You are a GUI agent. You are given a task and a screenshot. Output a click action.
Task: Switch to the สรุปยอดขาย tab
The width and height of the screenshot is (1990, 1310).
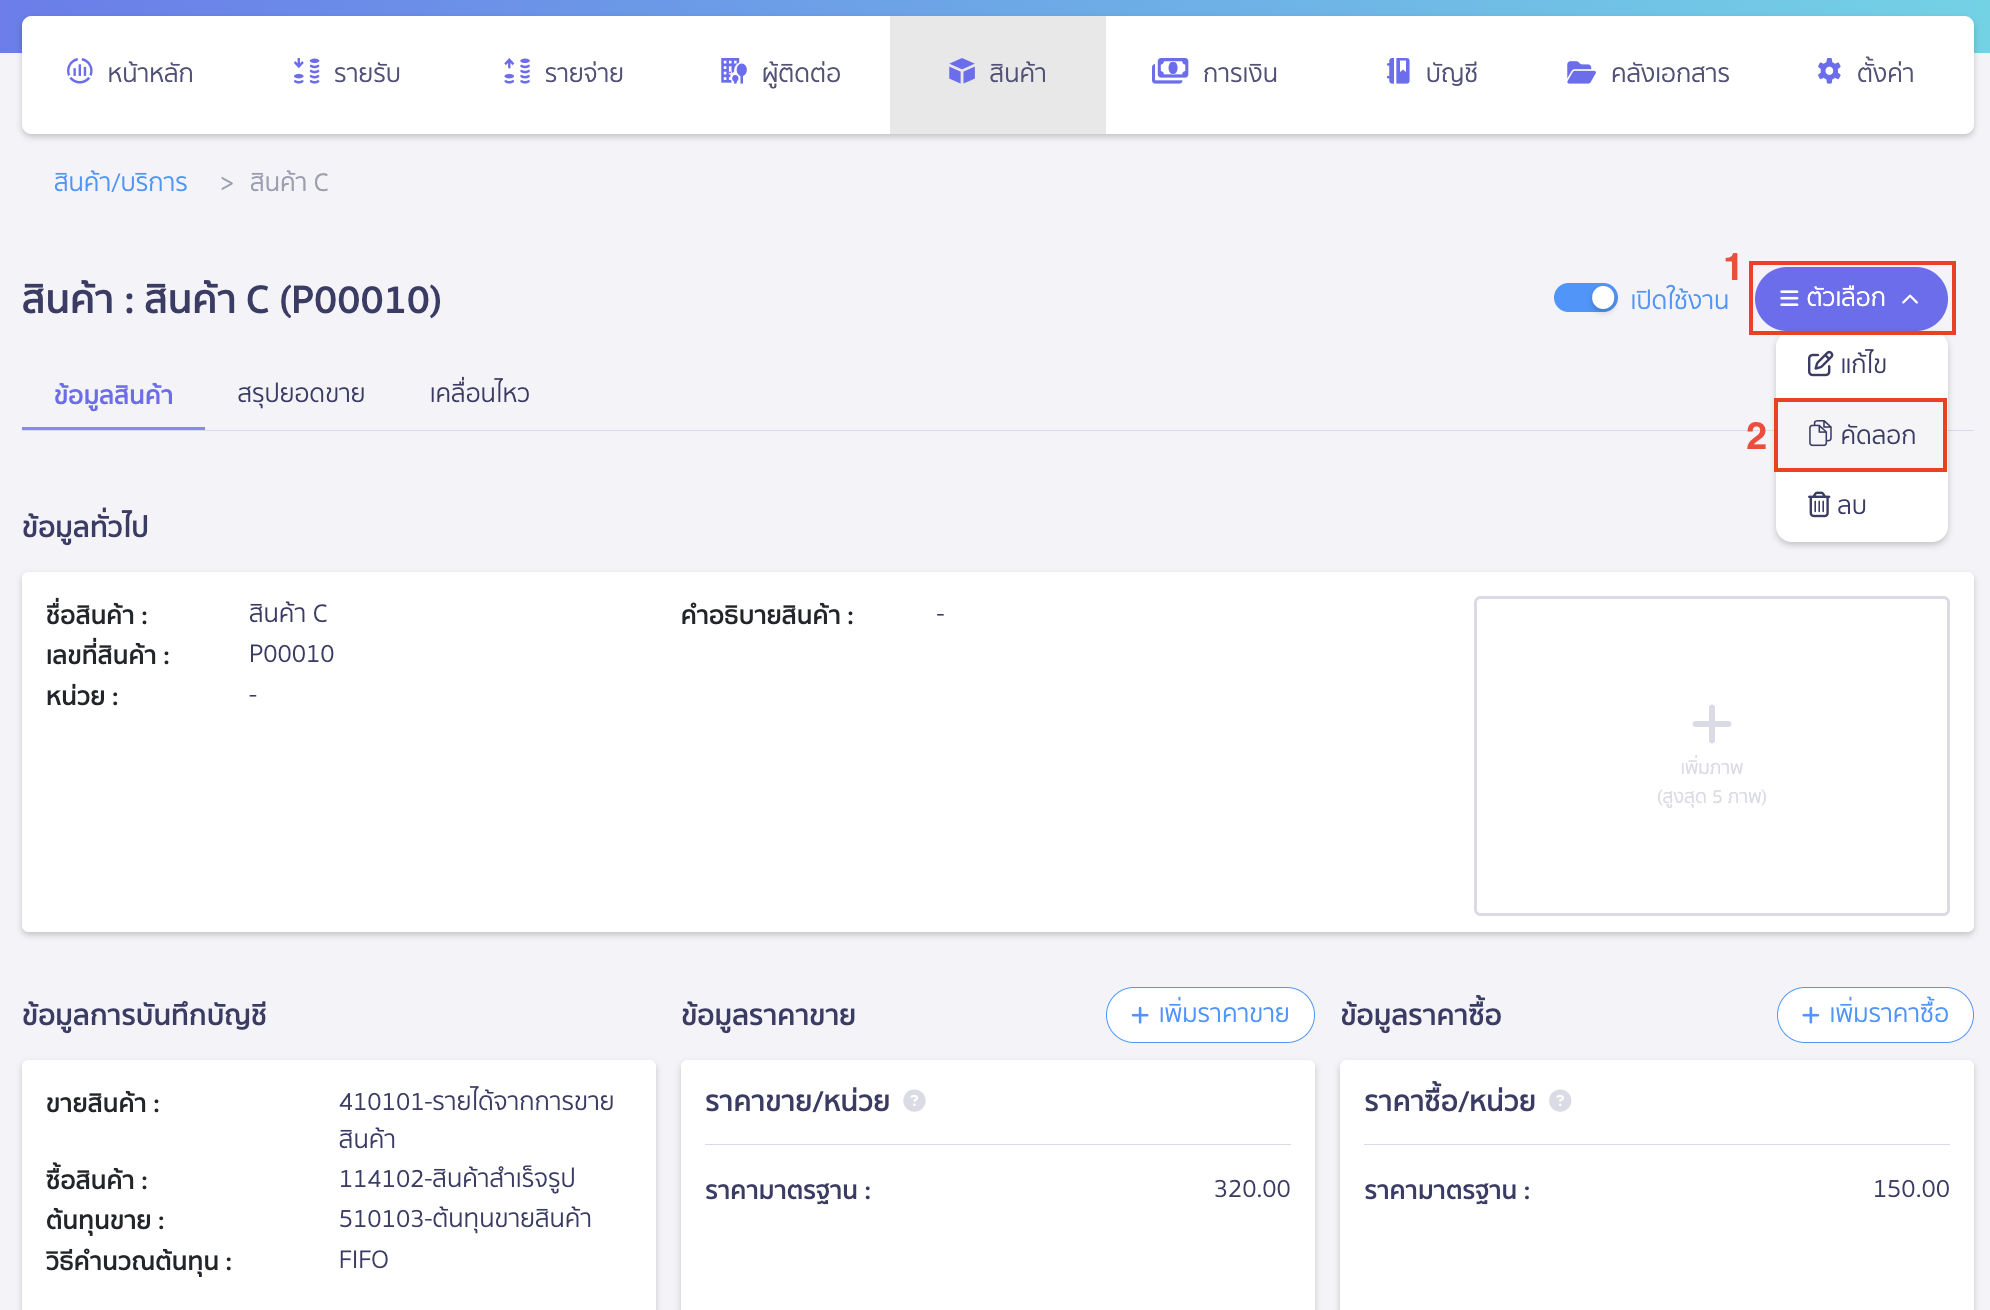coord(301,394)
